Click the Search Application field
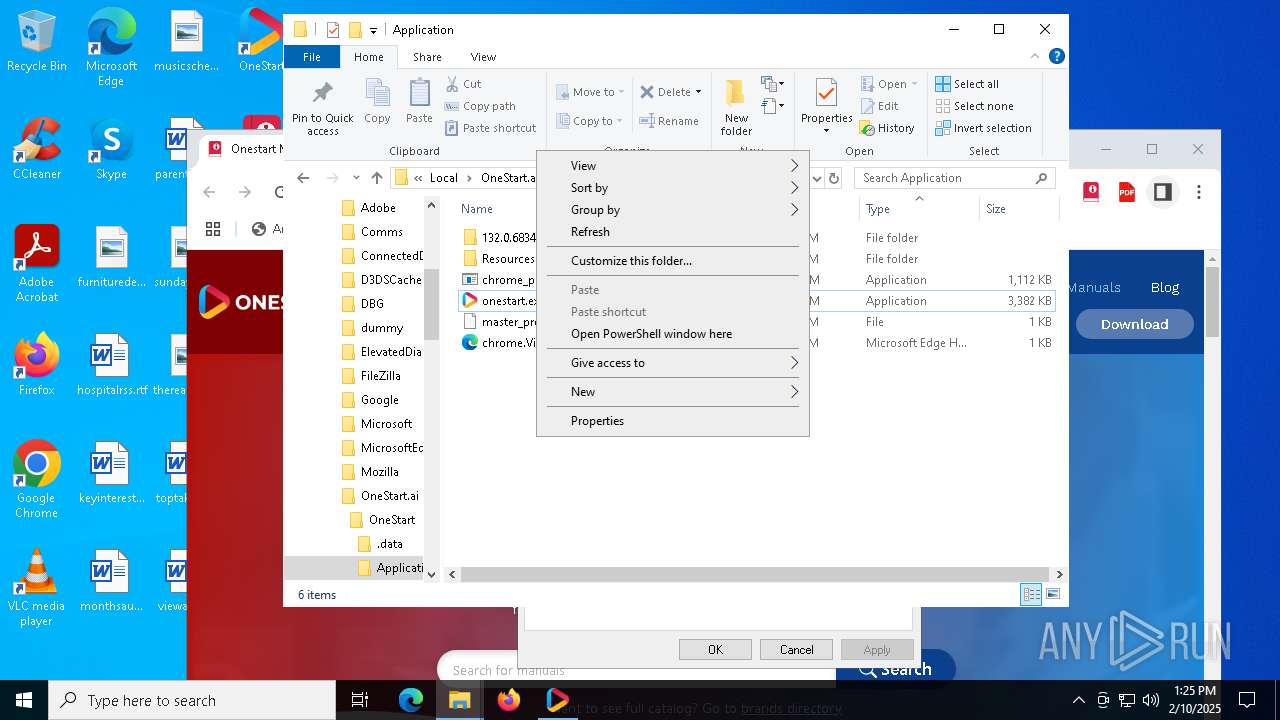The height and width of the screenshot is (720, 1280). (x=954, y=178)
